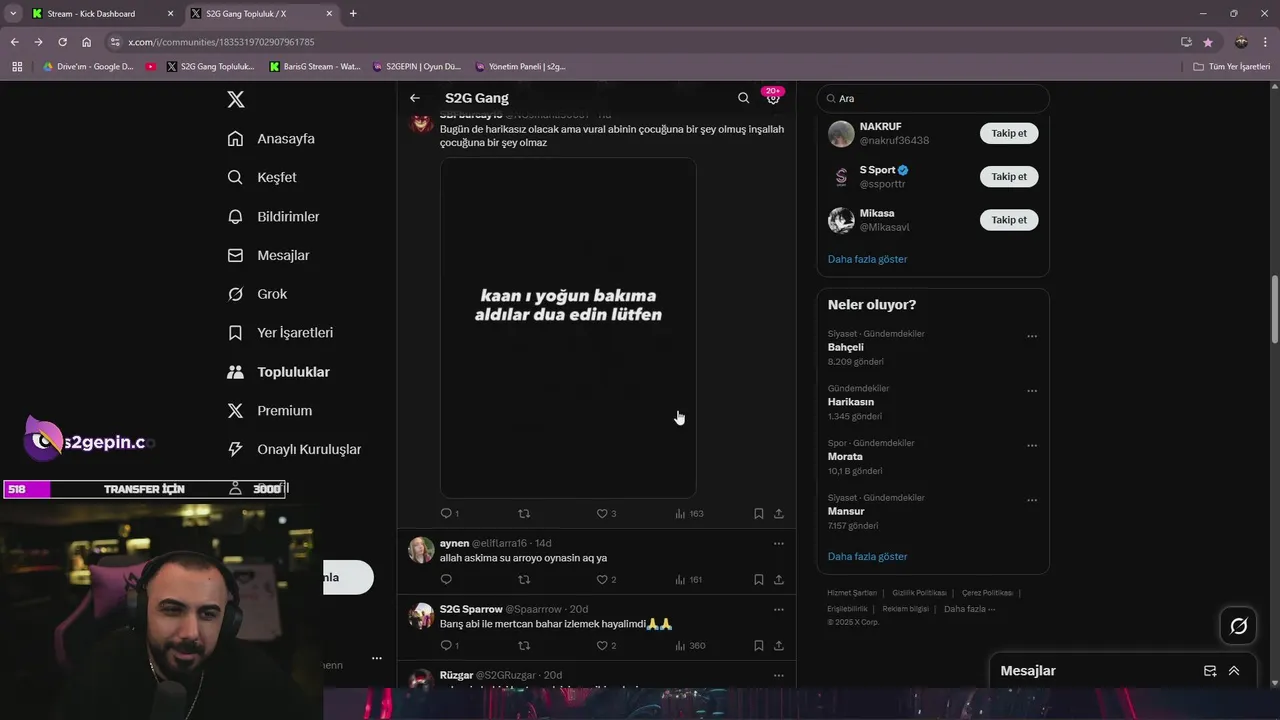Expand Daha fazla footer links

(969, 609)
